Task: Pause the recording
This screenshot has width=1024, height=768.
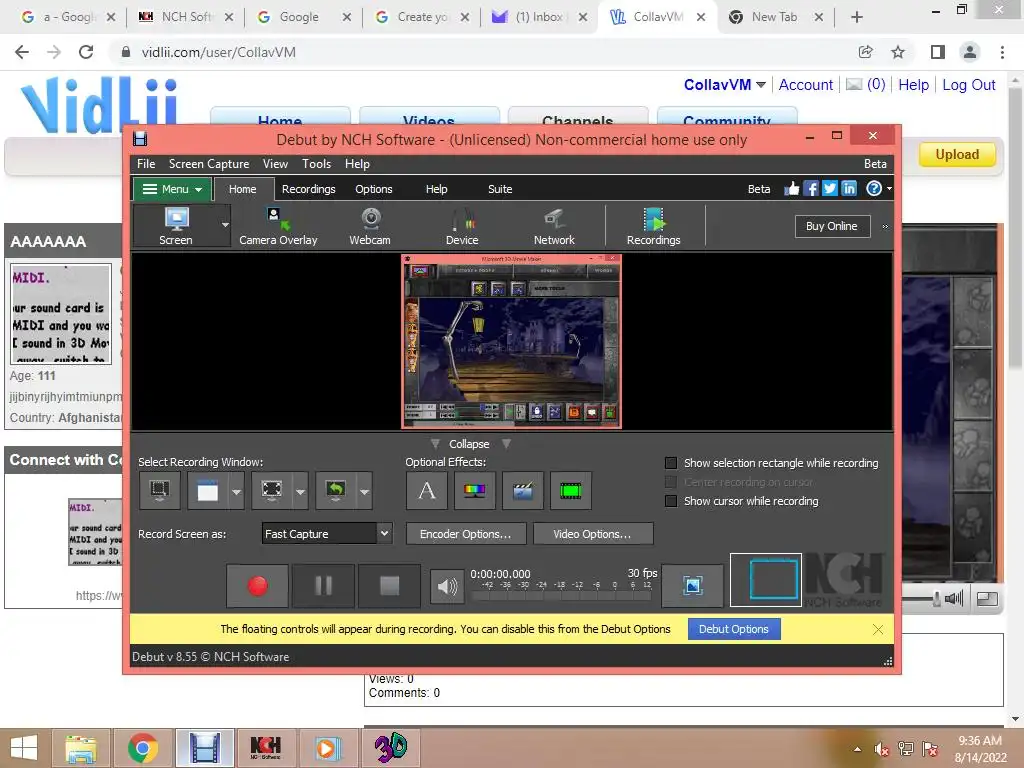Action: (x=323, y=586)
